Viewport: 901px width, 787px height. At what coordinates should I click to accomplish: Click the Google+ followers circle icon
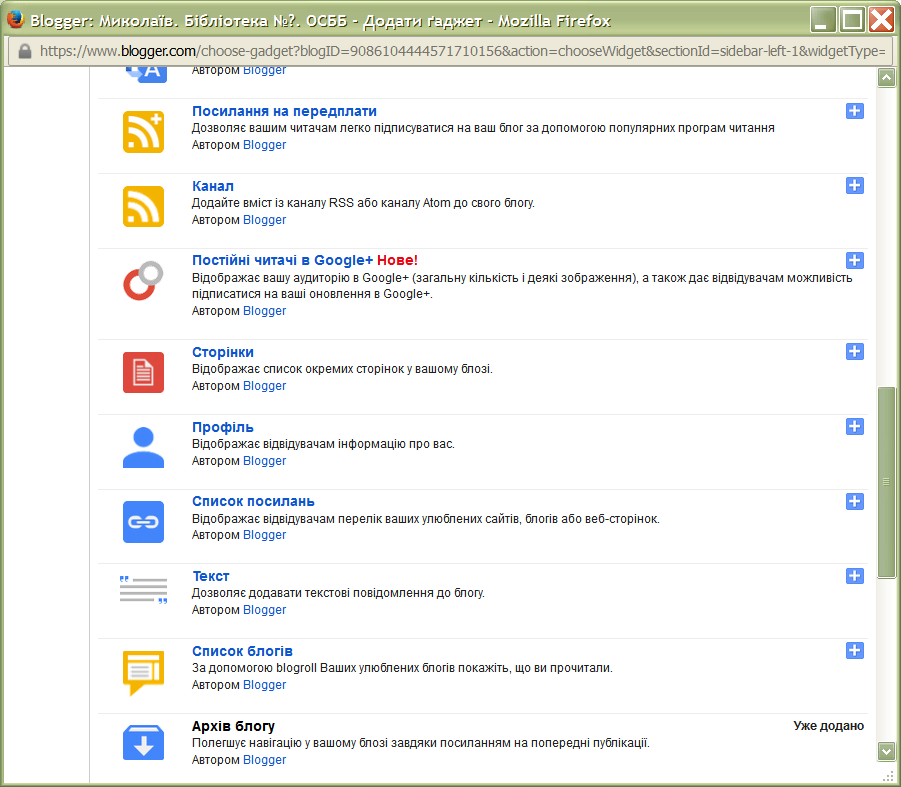[143, 281]
